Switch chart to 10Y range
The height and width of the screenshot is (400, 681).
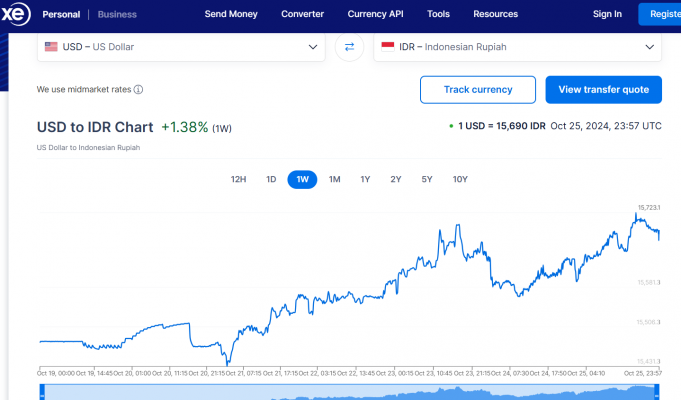(460, 179)
